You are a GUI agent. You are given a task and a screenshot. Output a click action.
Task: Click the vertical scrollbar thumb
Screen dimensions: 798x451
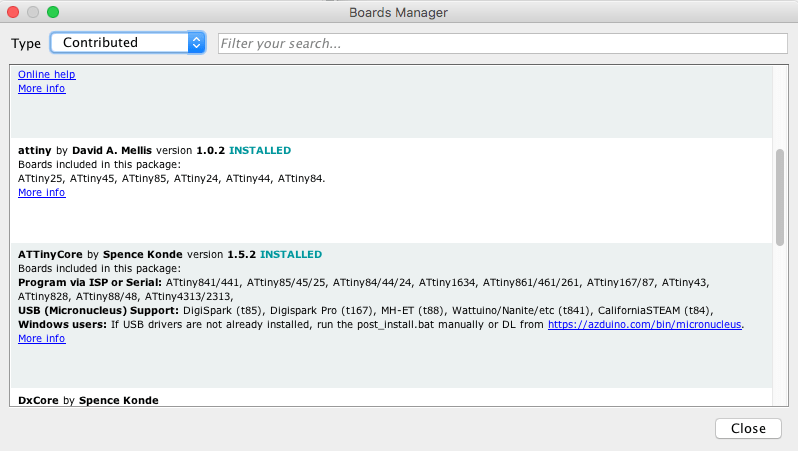pos(780,198)
